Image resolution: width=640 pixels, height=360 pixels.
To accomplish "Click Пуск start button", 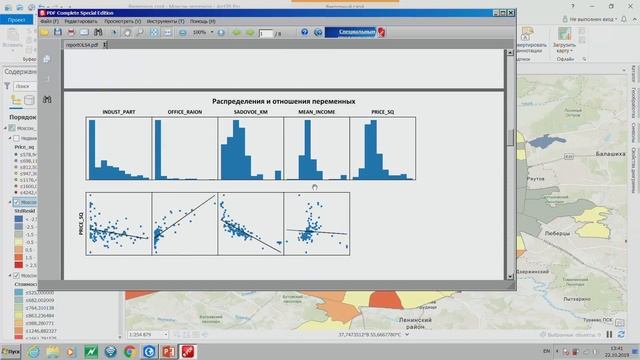I will click(11, 351).
